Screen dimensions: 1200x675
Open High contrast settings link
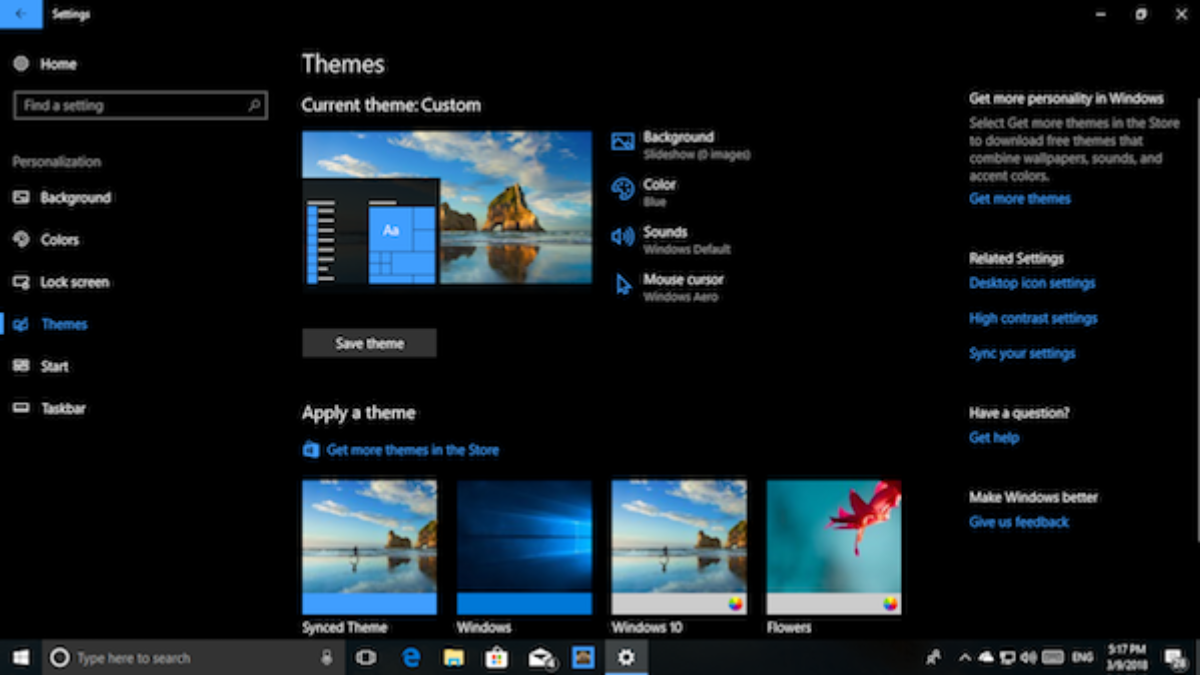(1033, 318)
